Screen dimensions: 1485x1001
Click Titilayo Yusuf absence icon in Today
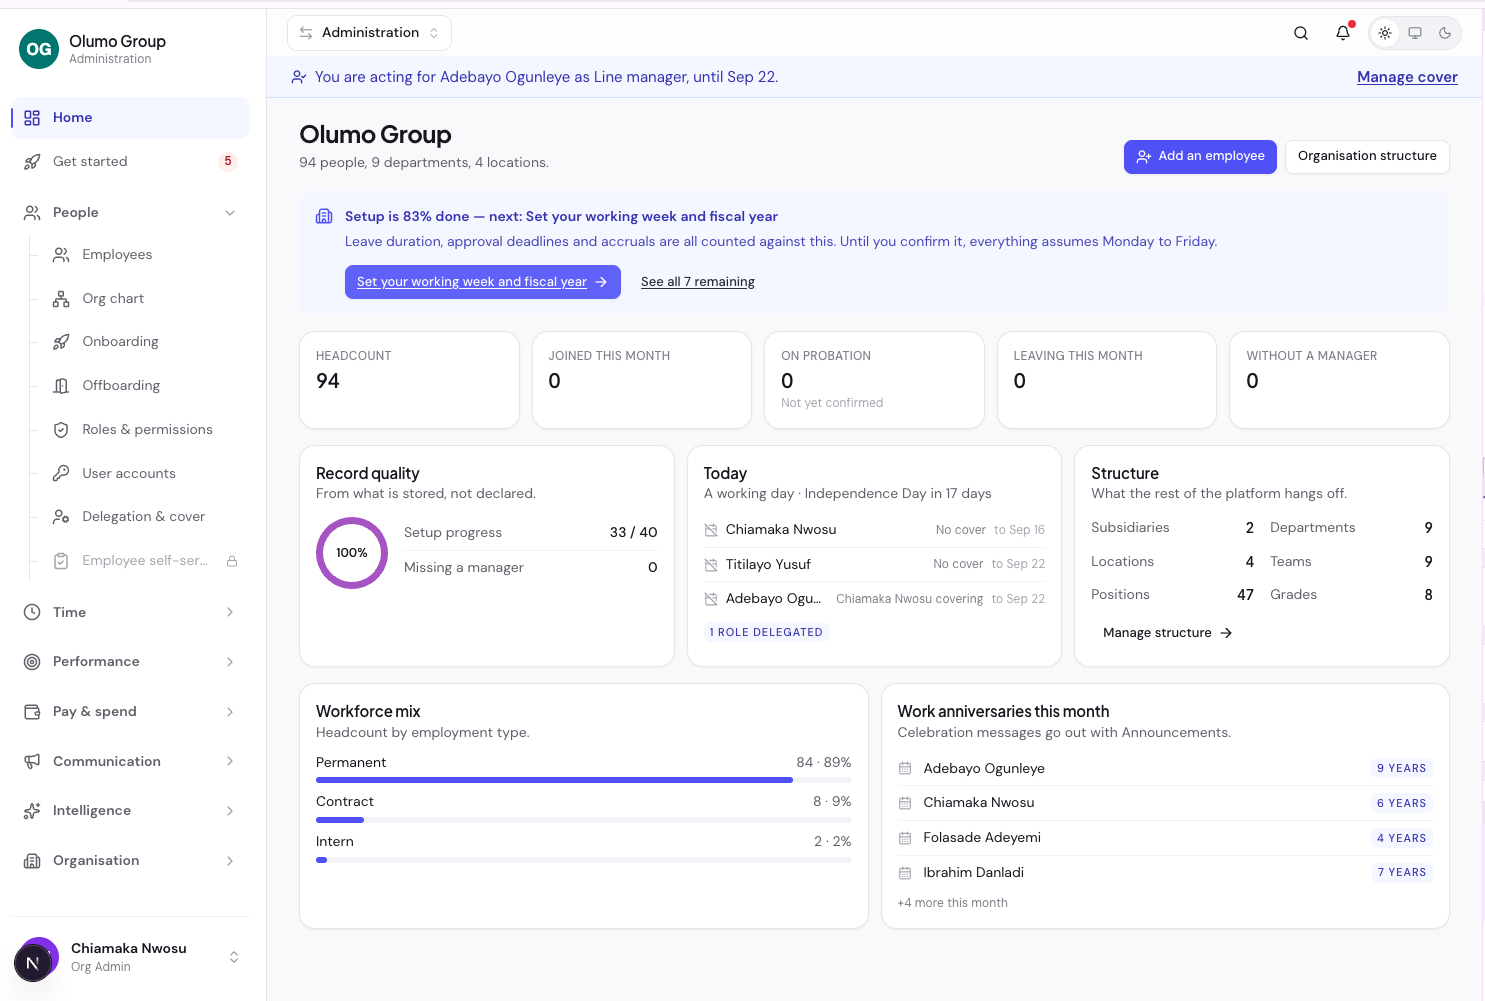(711, 565)
